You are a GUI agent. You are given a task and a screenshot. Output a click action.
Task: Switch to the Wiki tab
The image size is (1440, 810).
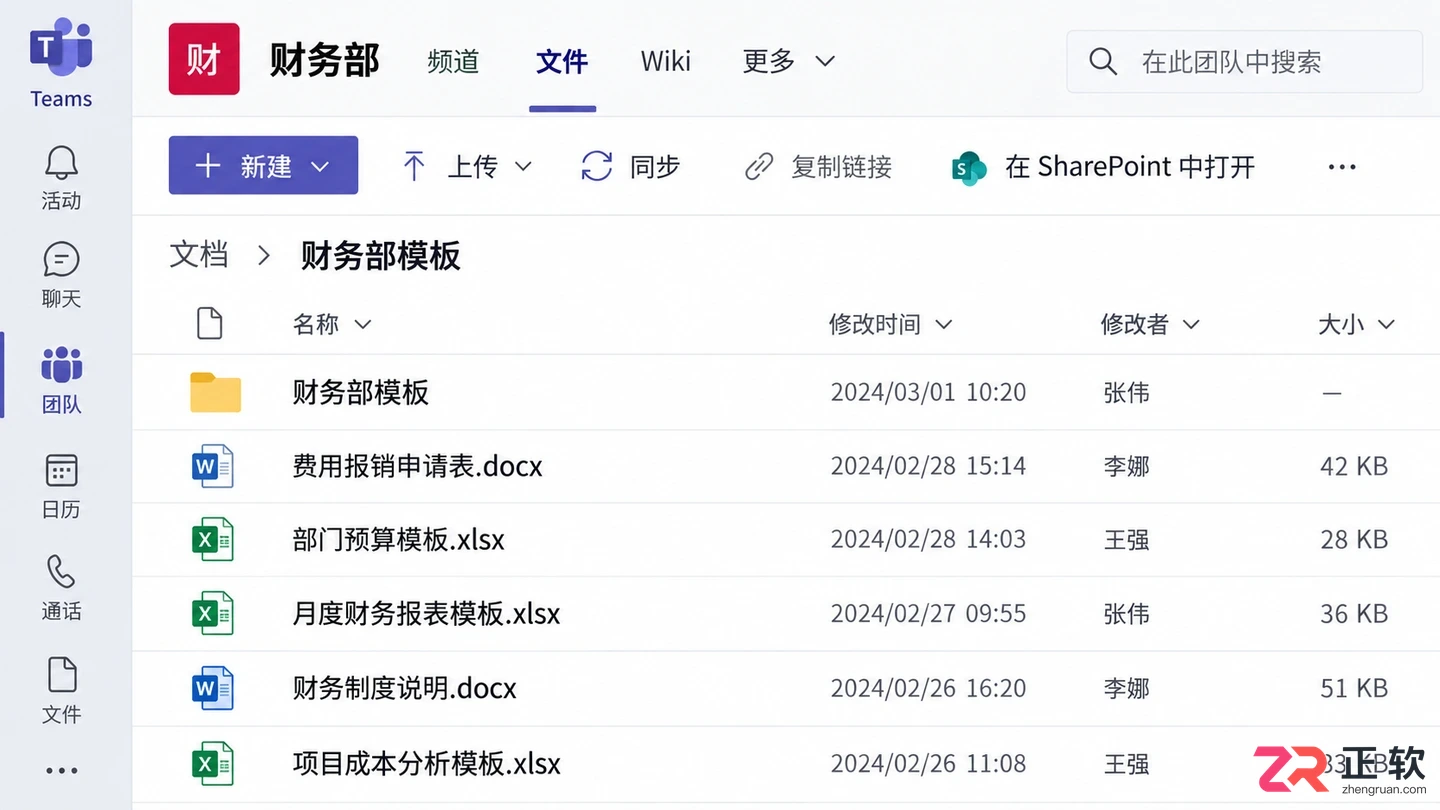[x=666, y=61]
